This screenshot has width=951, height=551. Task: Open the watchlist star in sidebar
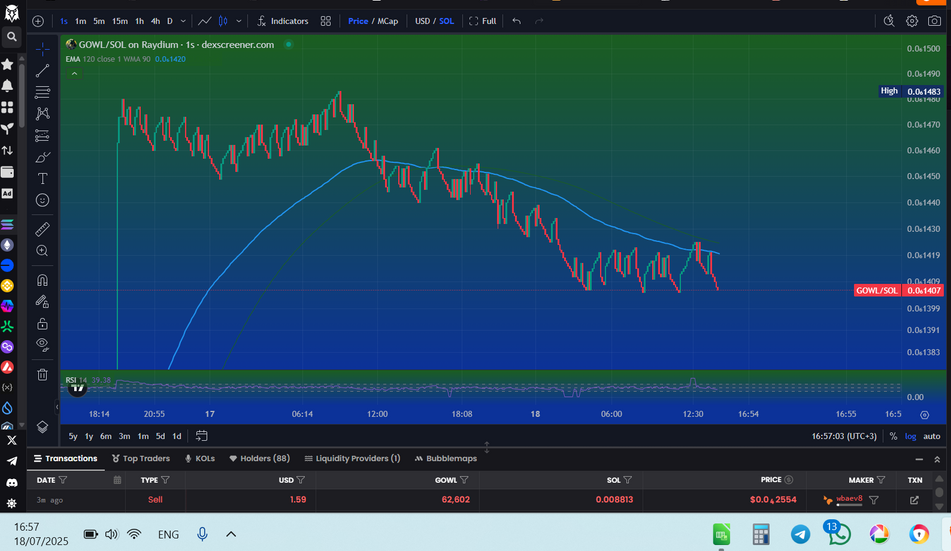[7, 64]
